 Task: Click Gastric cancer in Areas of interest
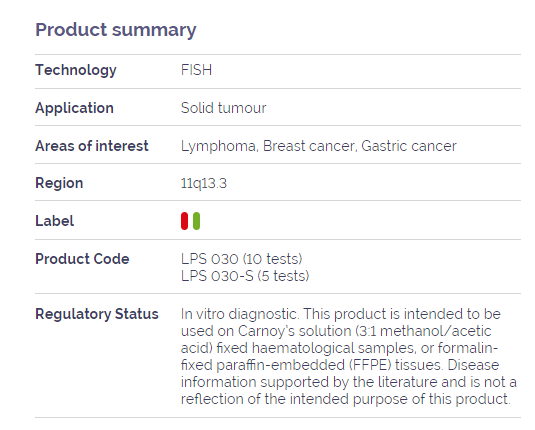(x=409, y=146)
